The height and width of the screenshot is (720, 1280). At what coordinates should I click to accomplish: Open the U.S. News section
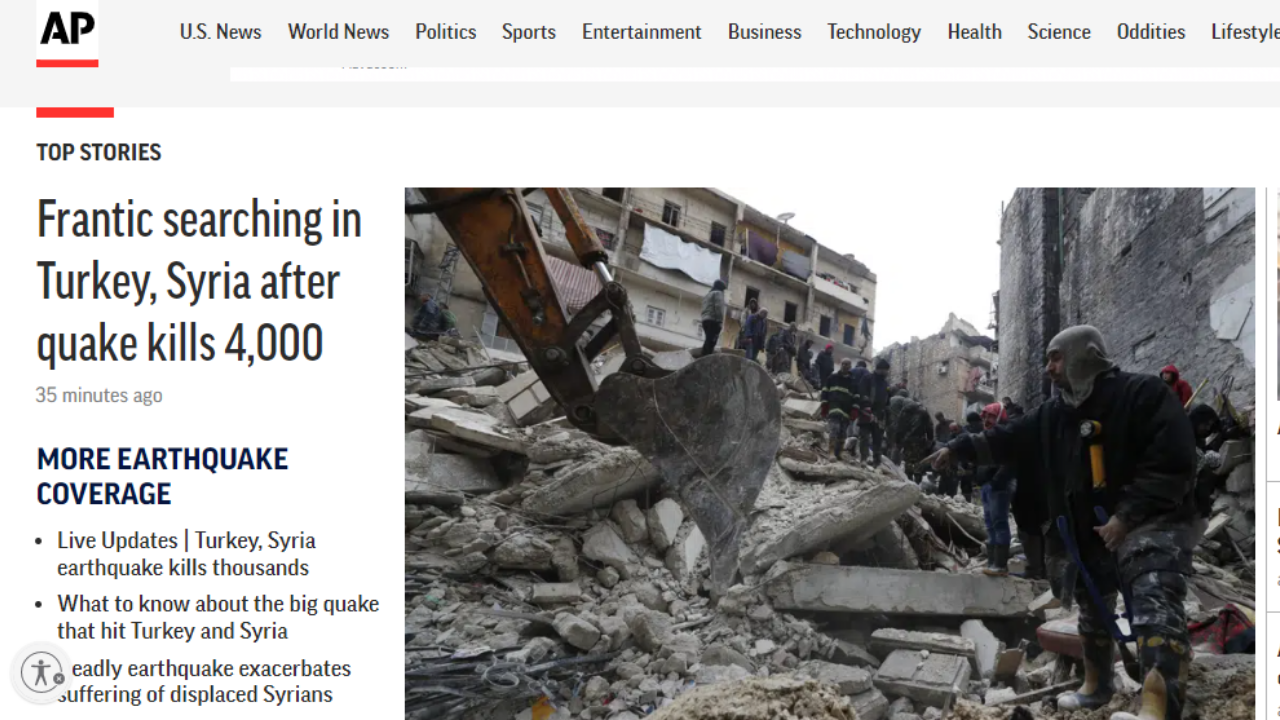pos(220,32)
